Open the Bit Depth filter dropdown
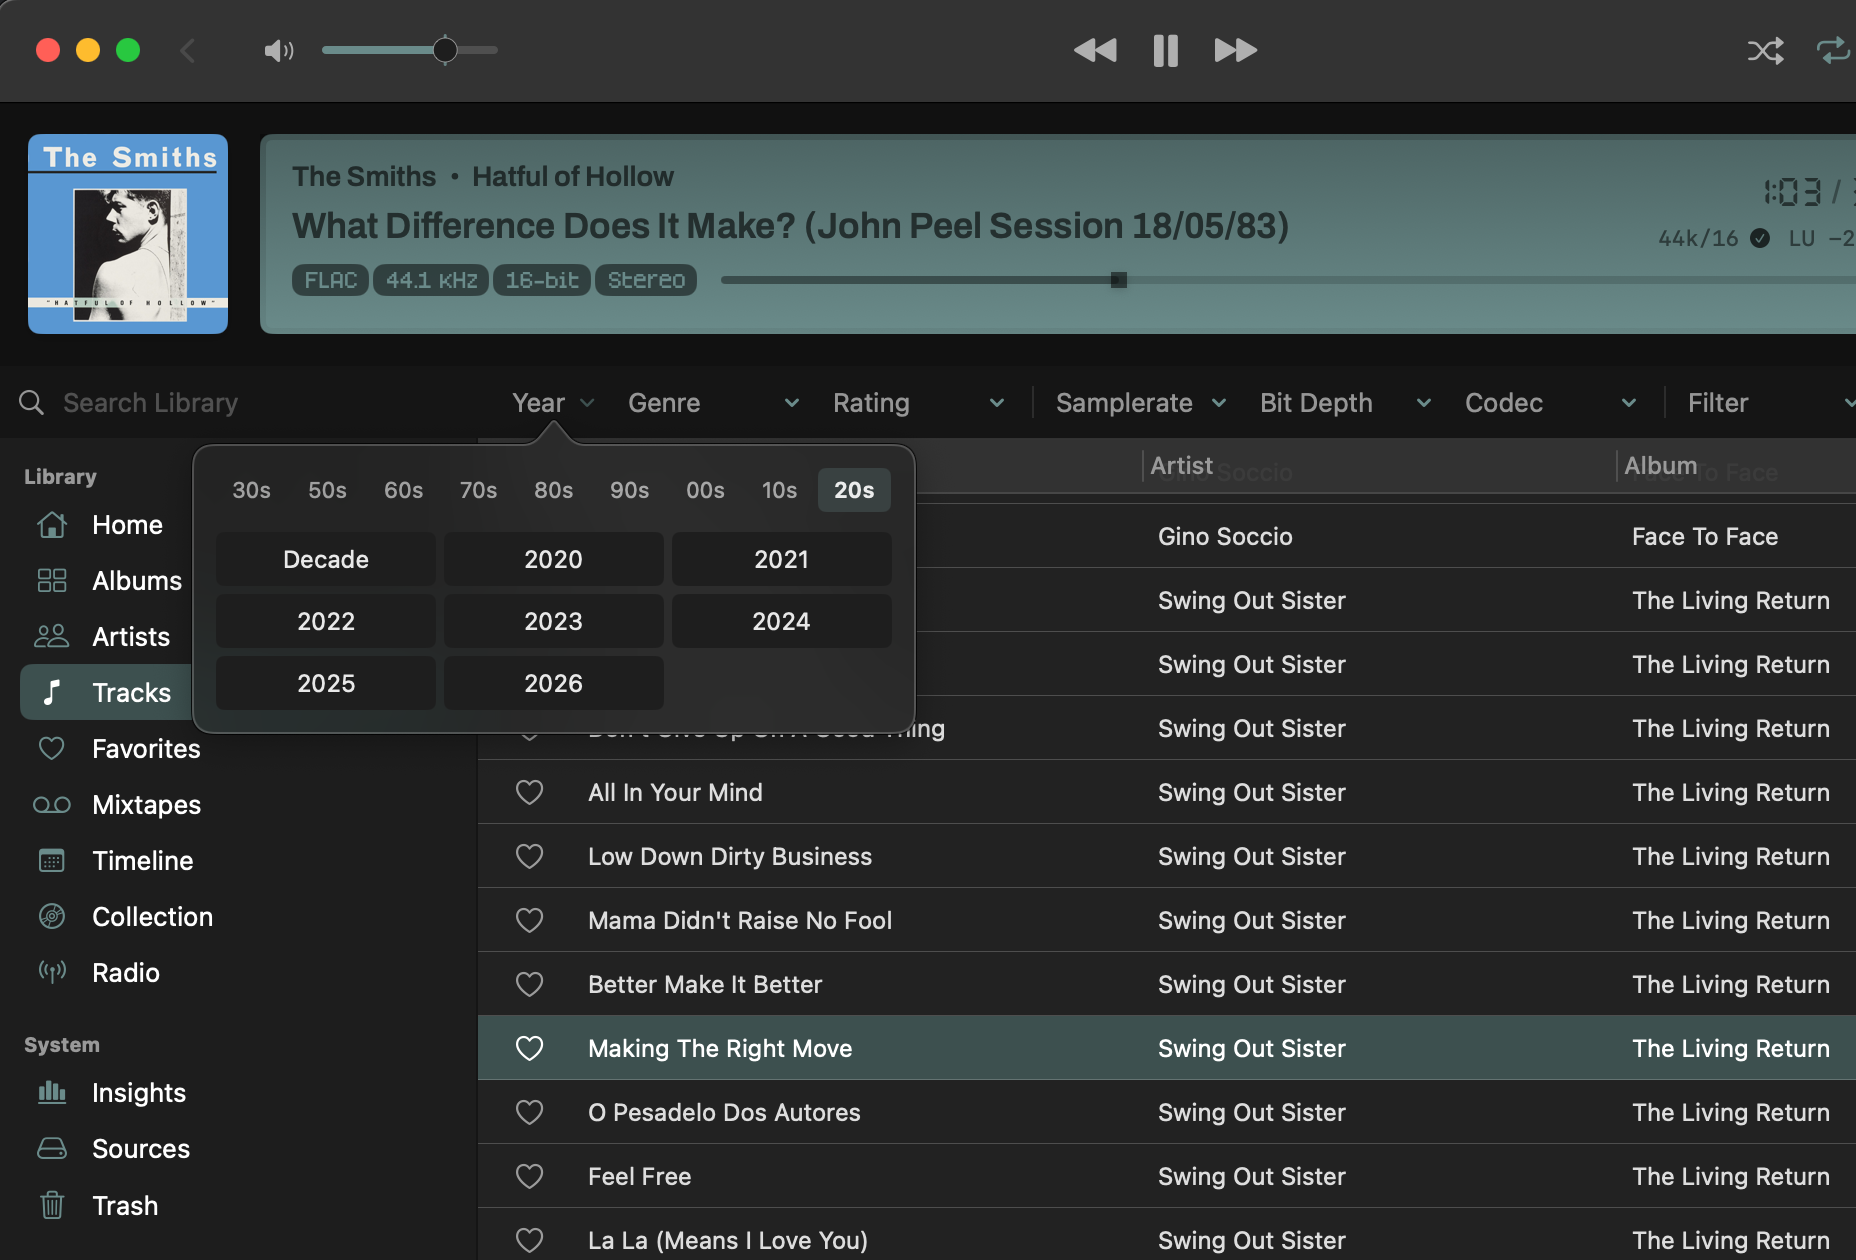This screenshot has height=1260, width=1856. (x=1346, y=403)
